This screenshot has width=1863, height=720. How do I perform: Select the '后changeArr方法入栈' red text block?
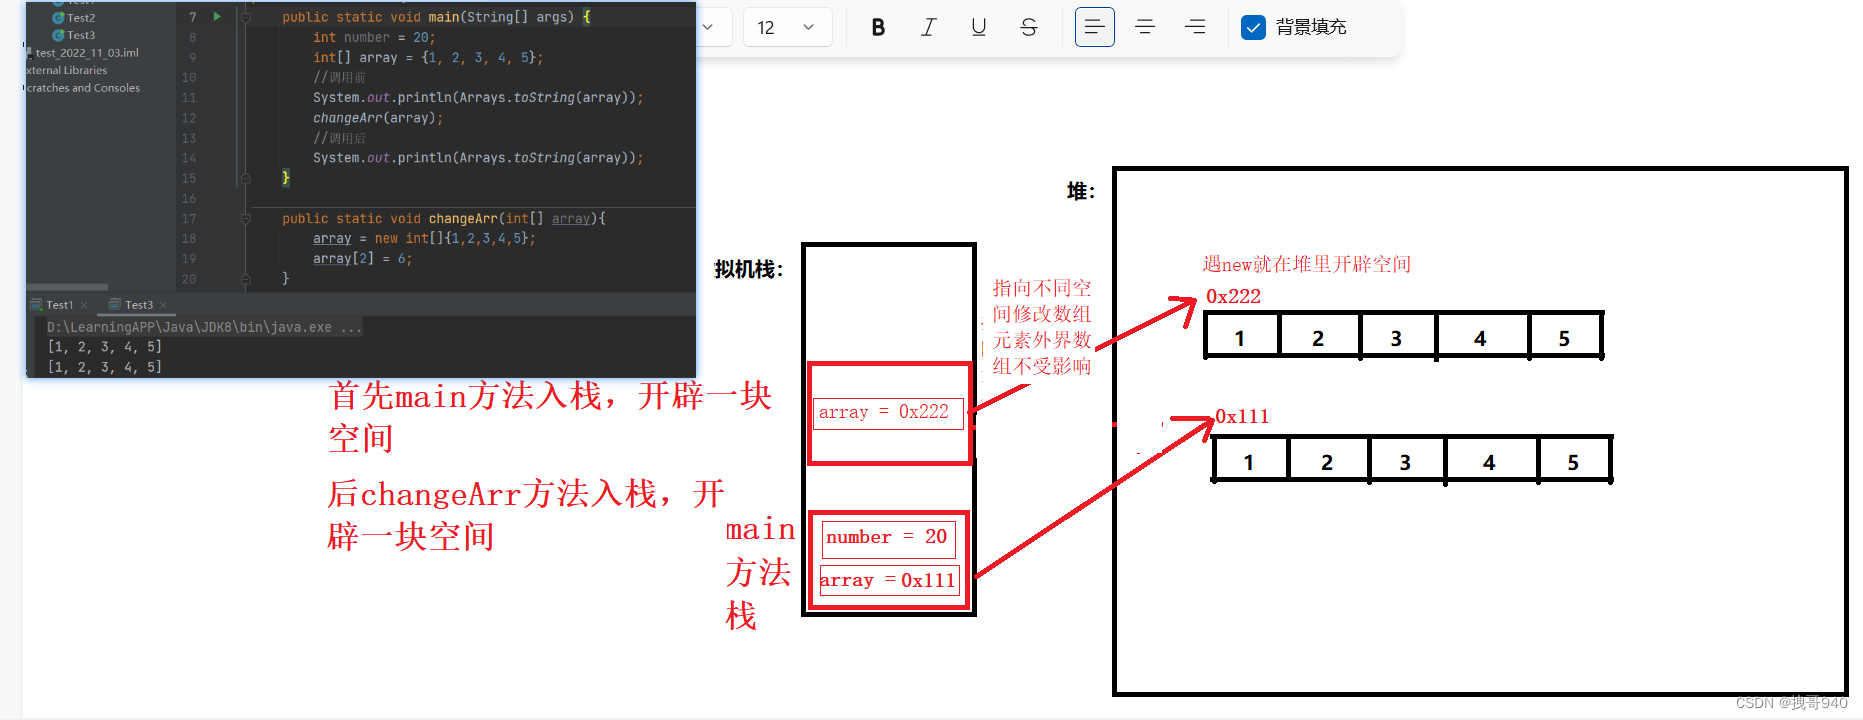click(526, 515)
